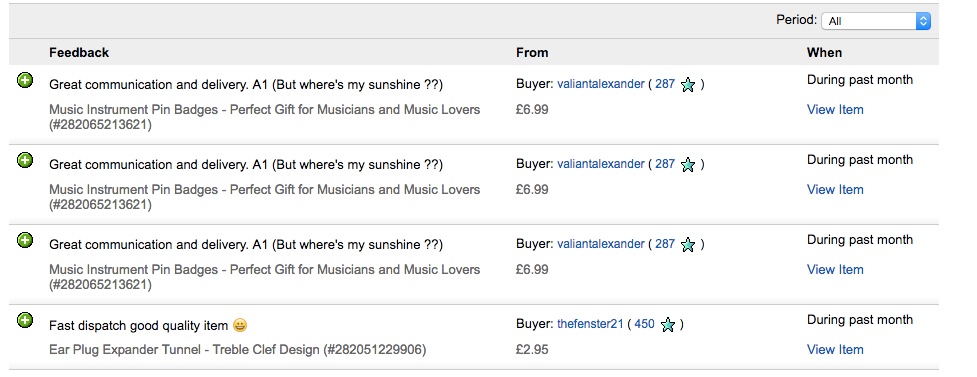This screenshot has width=977, height=377.
Task: Click View Item in the third Pin Badges row
Action: (x=835, y=270)
